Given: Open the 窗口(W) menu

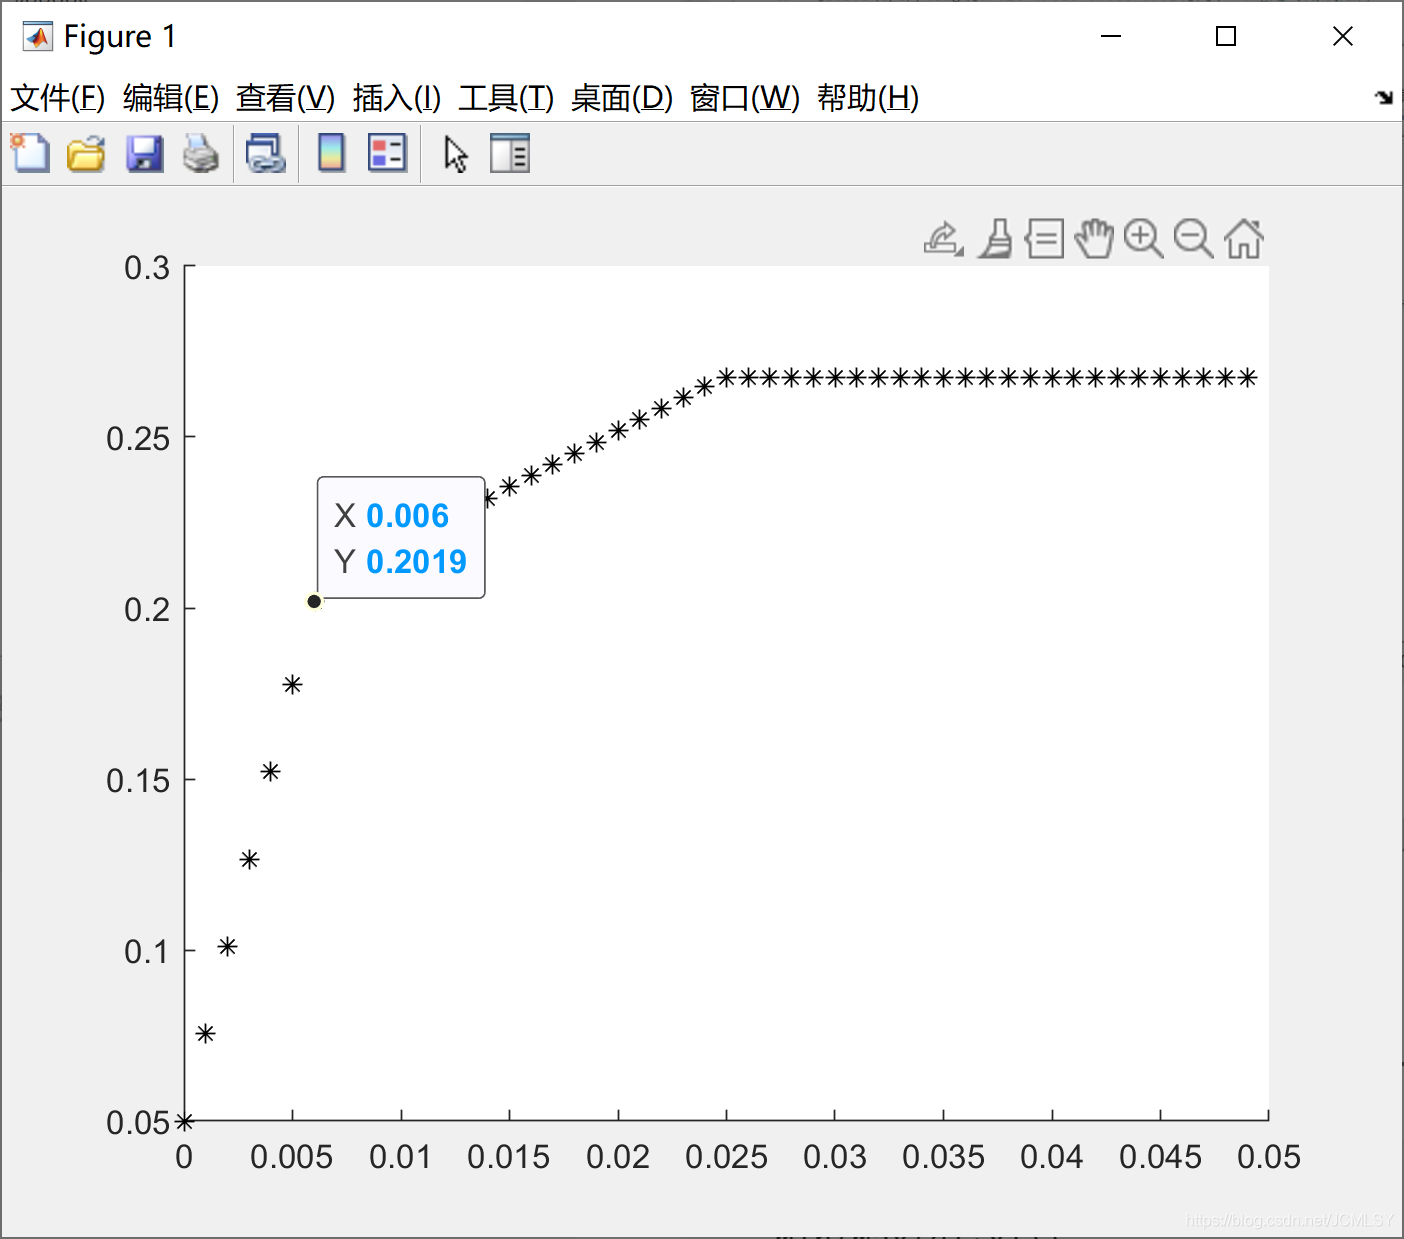Looking at the screenshot, I should click(x=745, y=98).
